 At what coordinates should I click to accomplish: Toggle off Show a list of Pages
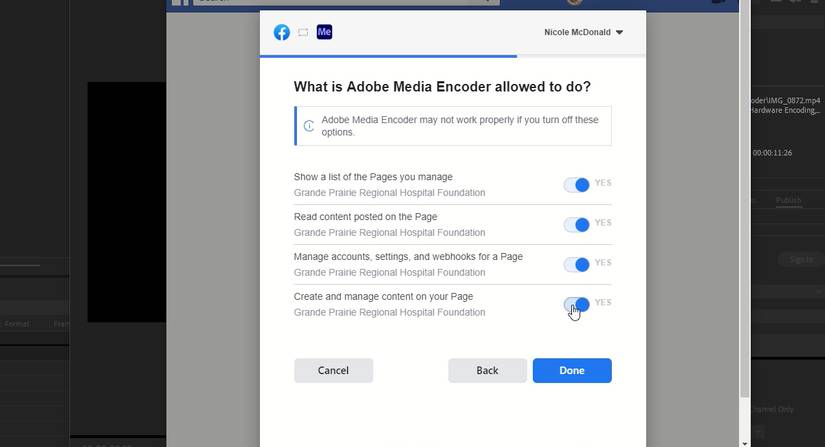point(576,185)
